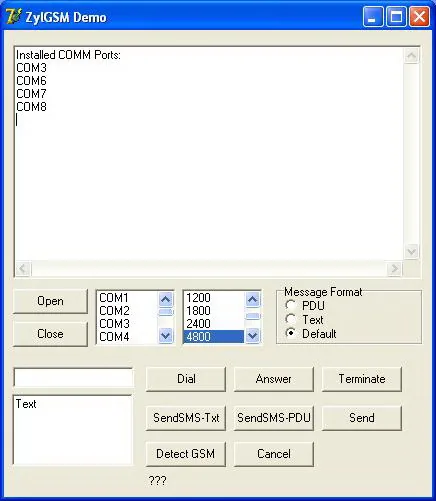The width and height of the screenshot is (436, 501).
Task: Click the Dial button
Action: (x=186, y=379)
